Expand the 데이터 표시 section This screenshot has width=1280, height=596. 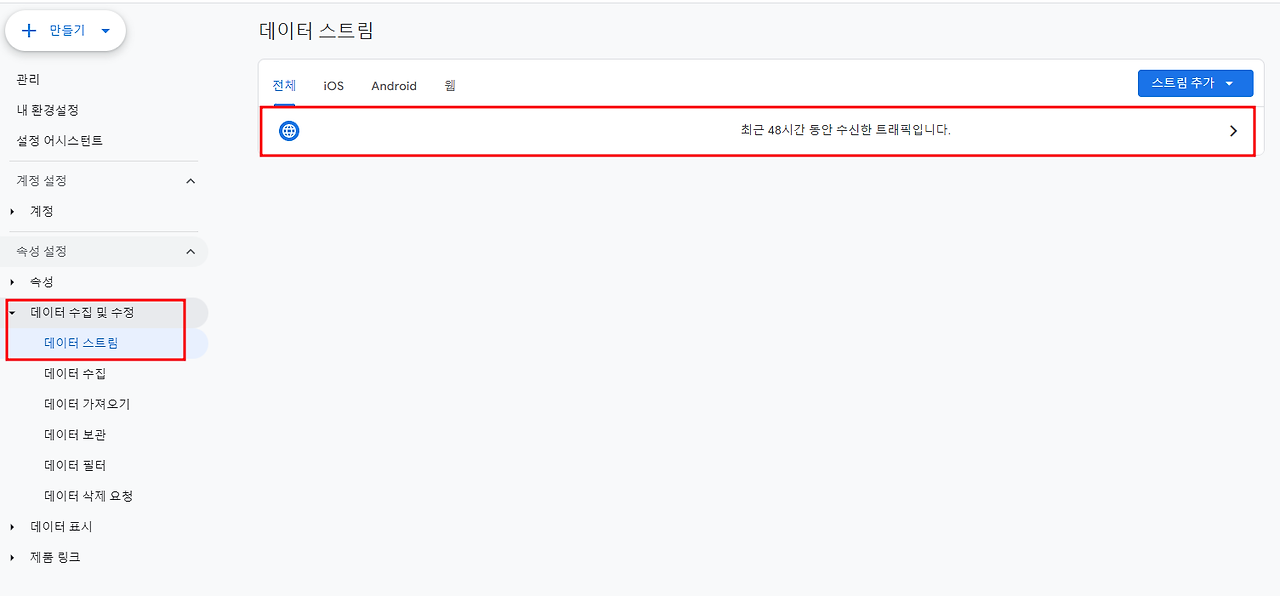(10, 526)
